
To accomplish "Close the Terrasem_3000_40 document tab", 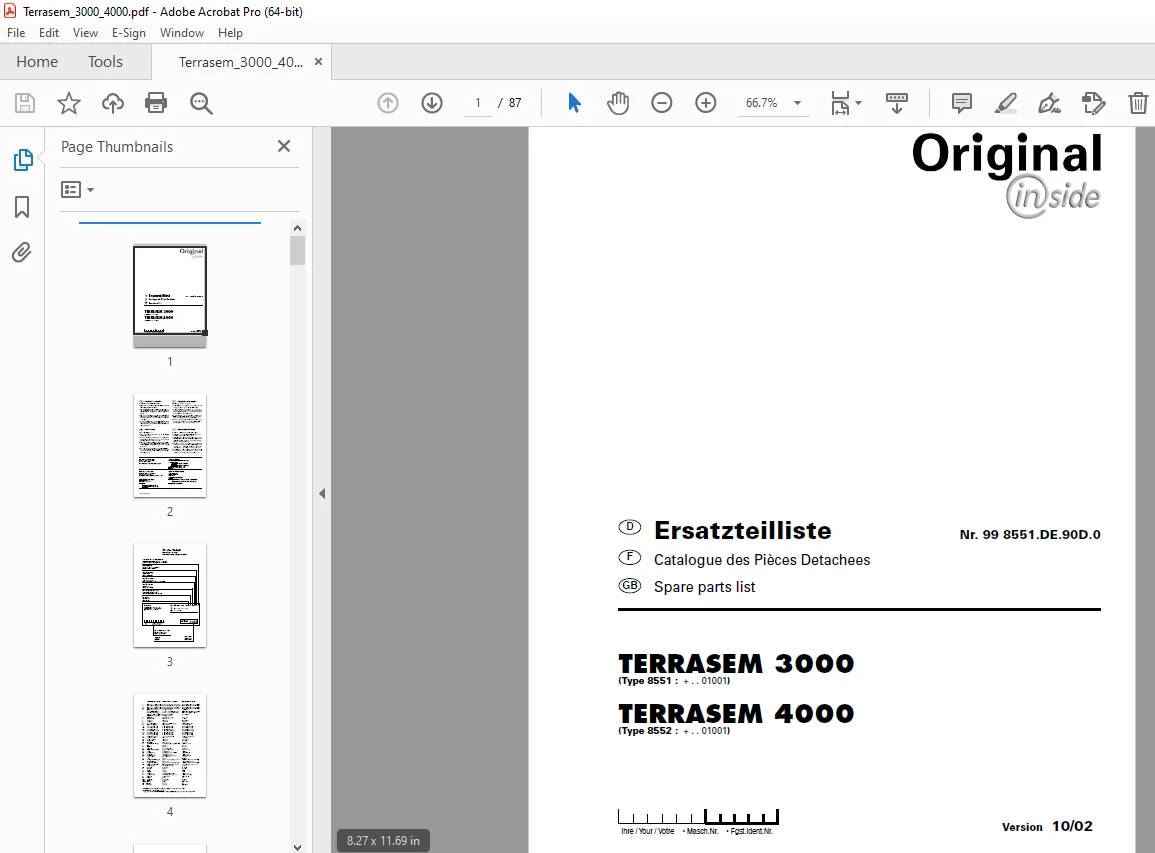I will click(318, 62).
